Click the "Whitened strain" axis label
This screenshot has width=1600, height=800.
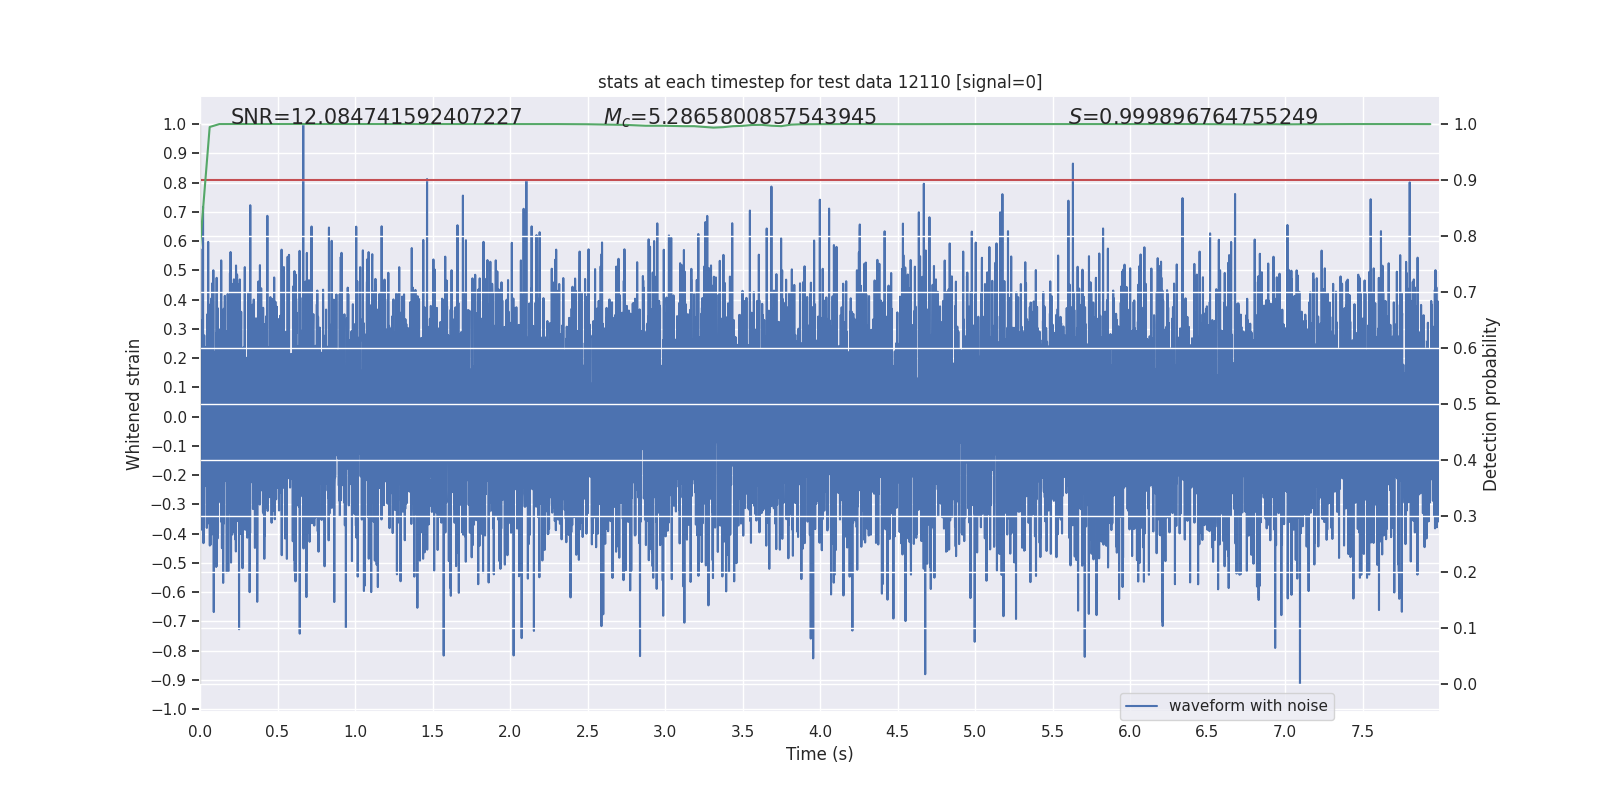coord(134,404)
